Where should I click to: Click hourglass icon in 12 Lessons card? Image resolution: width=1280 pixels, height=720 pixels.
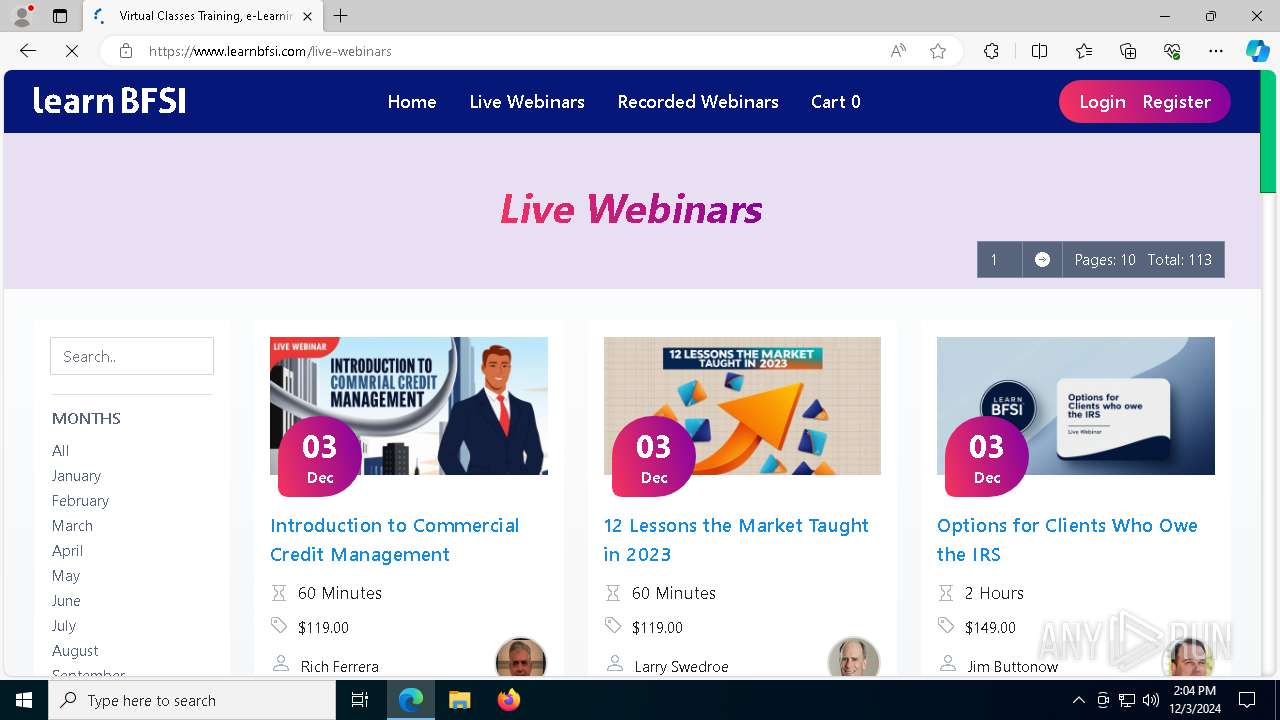pyautogui.click(x=613, y=593)
